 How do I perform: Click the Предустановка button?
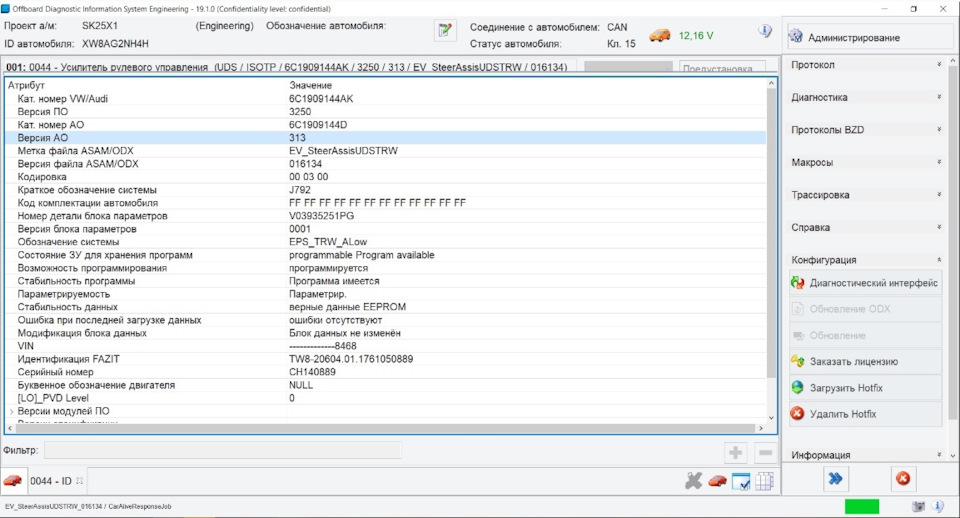[x=722, y=68]
